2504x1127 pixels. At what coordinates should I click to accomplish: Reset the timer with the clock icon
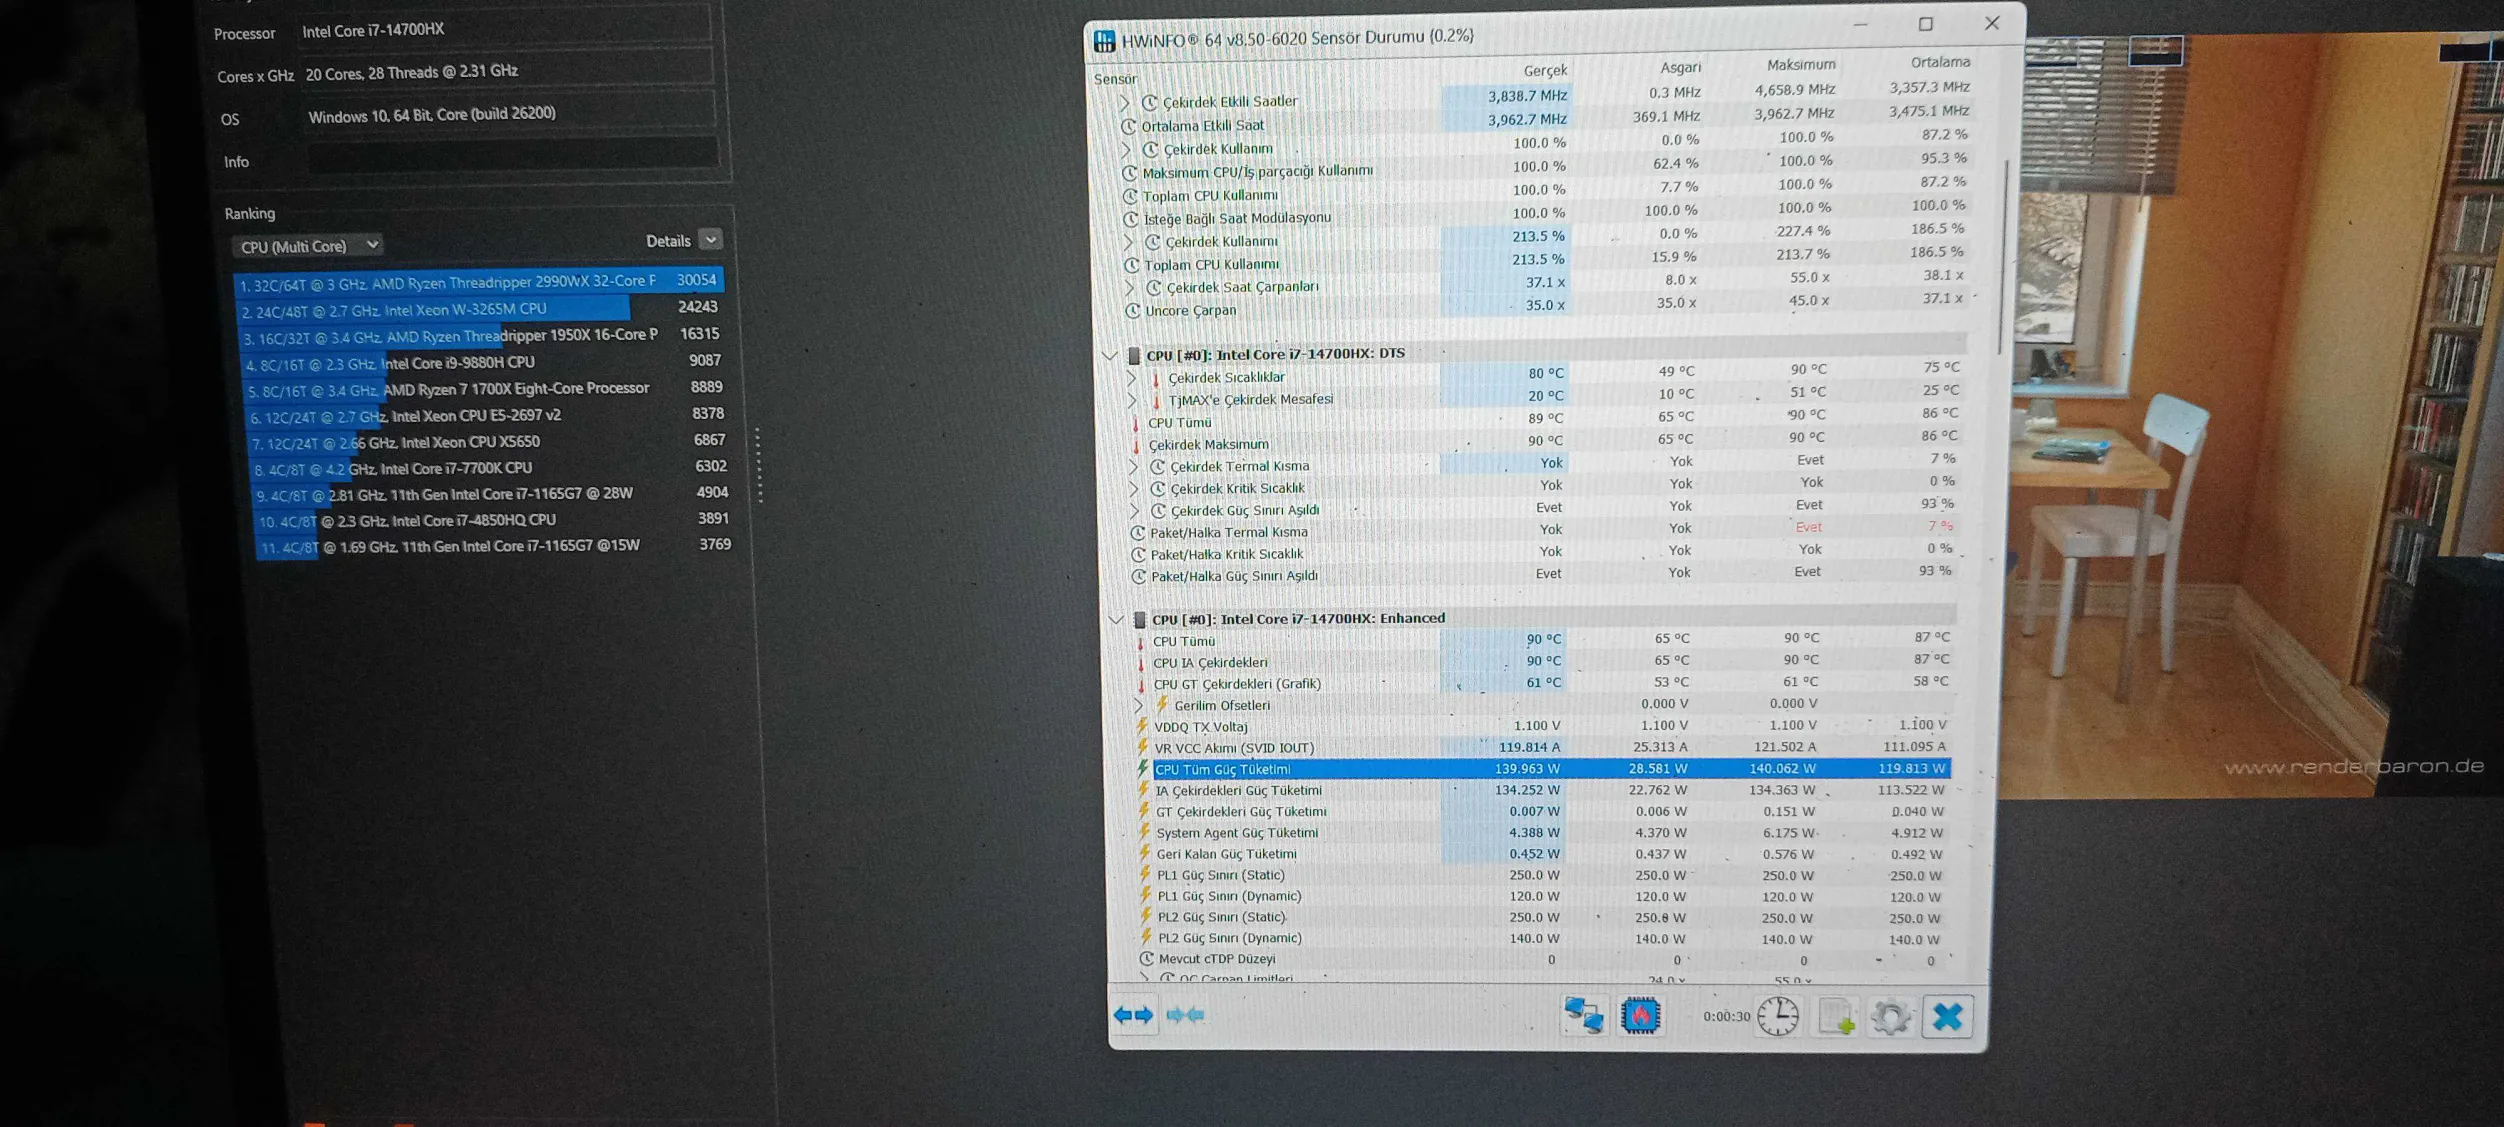point(1778,1017)
